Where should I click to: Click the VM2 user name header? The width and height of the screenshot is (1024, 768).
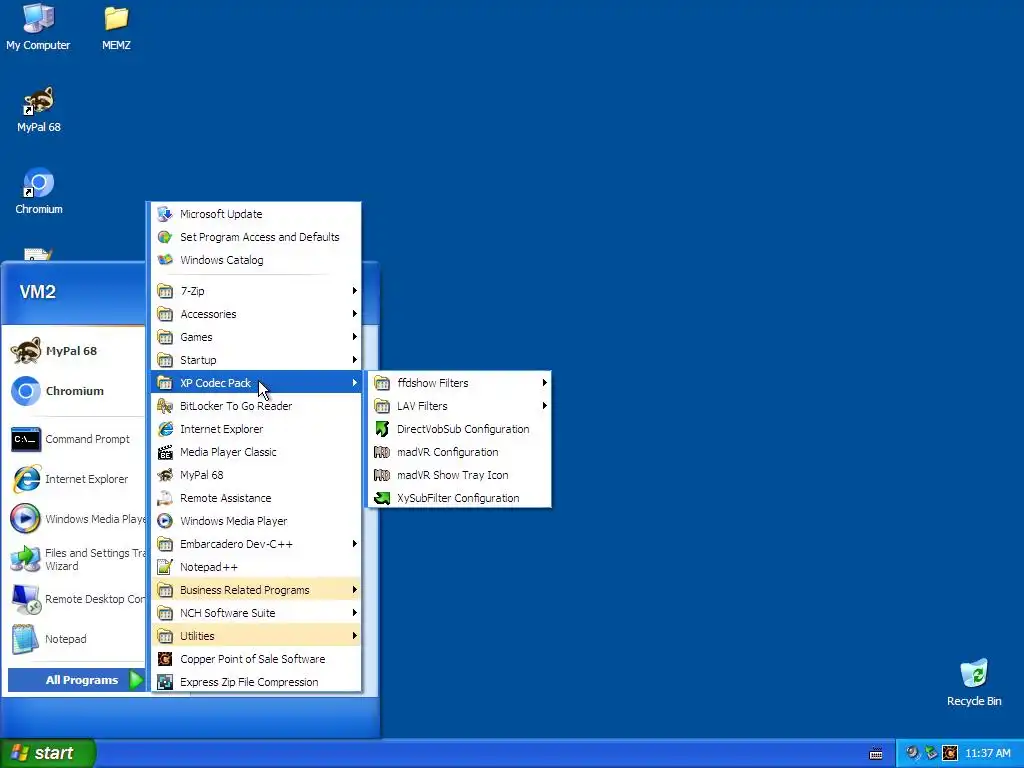(38, 292)
